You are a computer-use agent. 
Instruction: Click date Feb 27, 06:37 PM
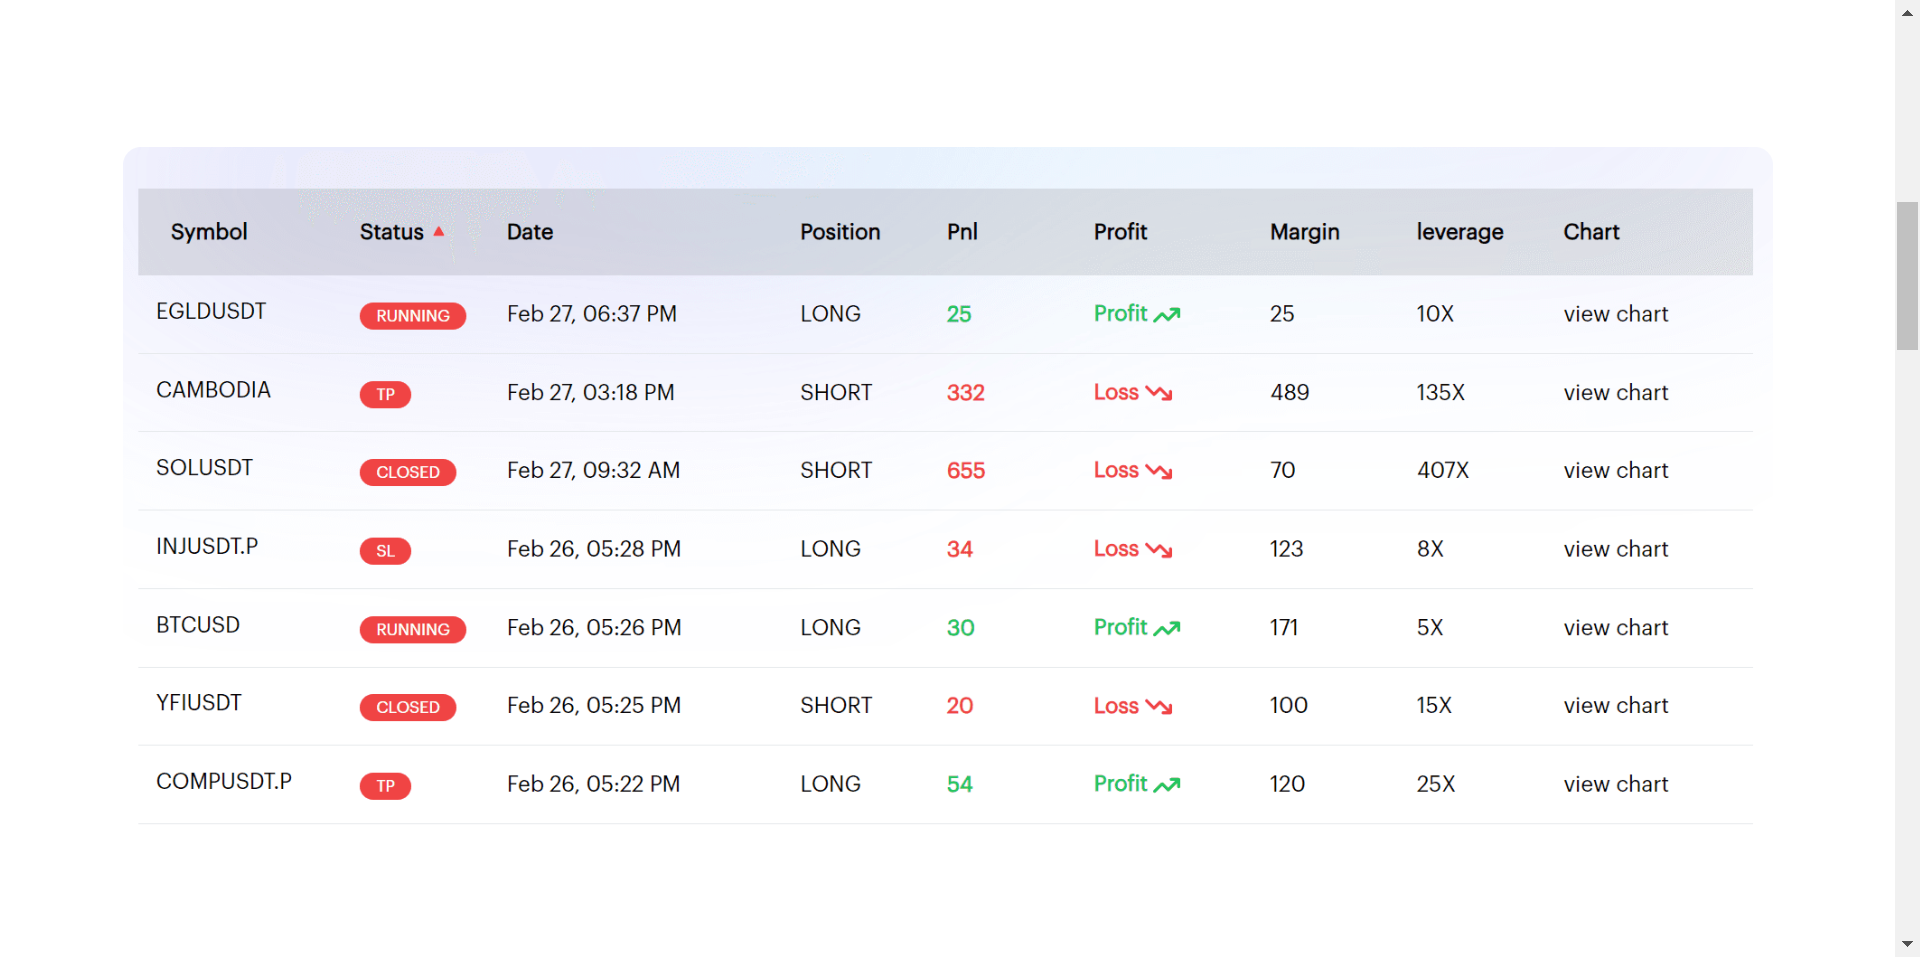[592, 314]
